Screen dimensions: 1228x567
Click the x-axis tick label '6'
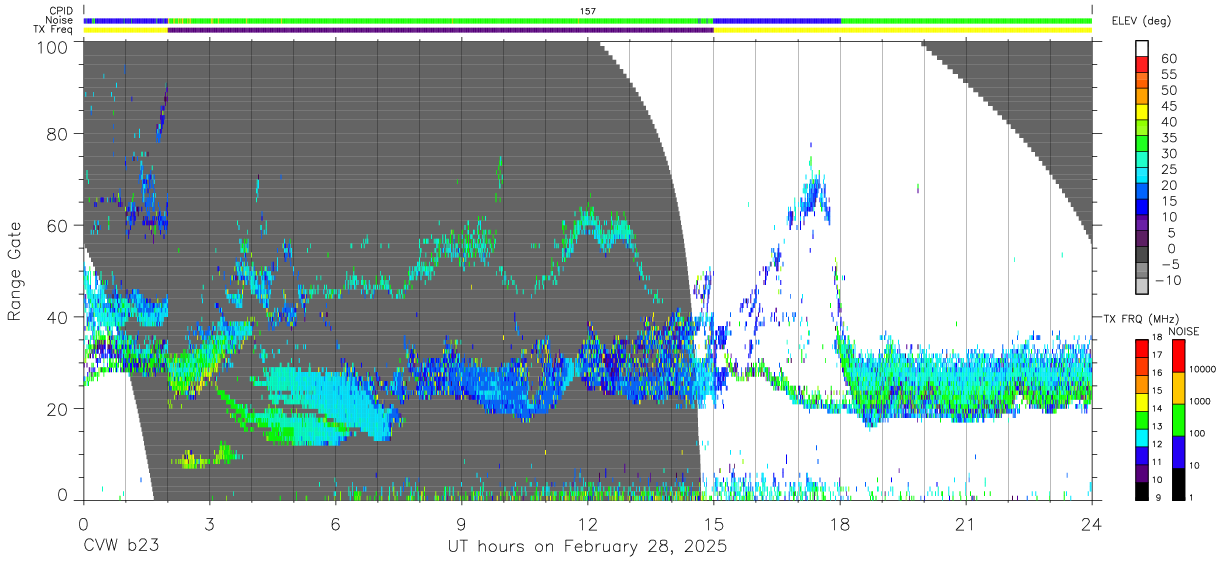pos(335,524)
